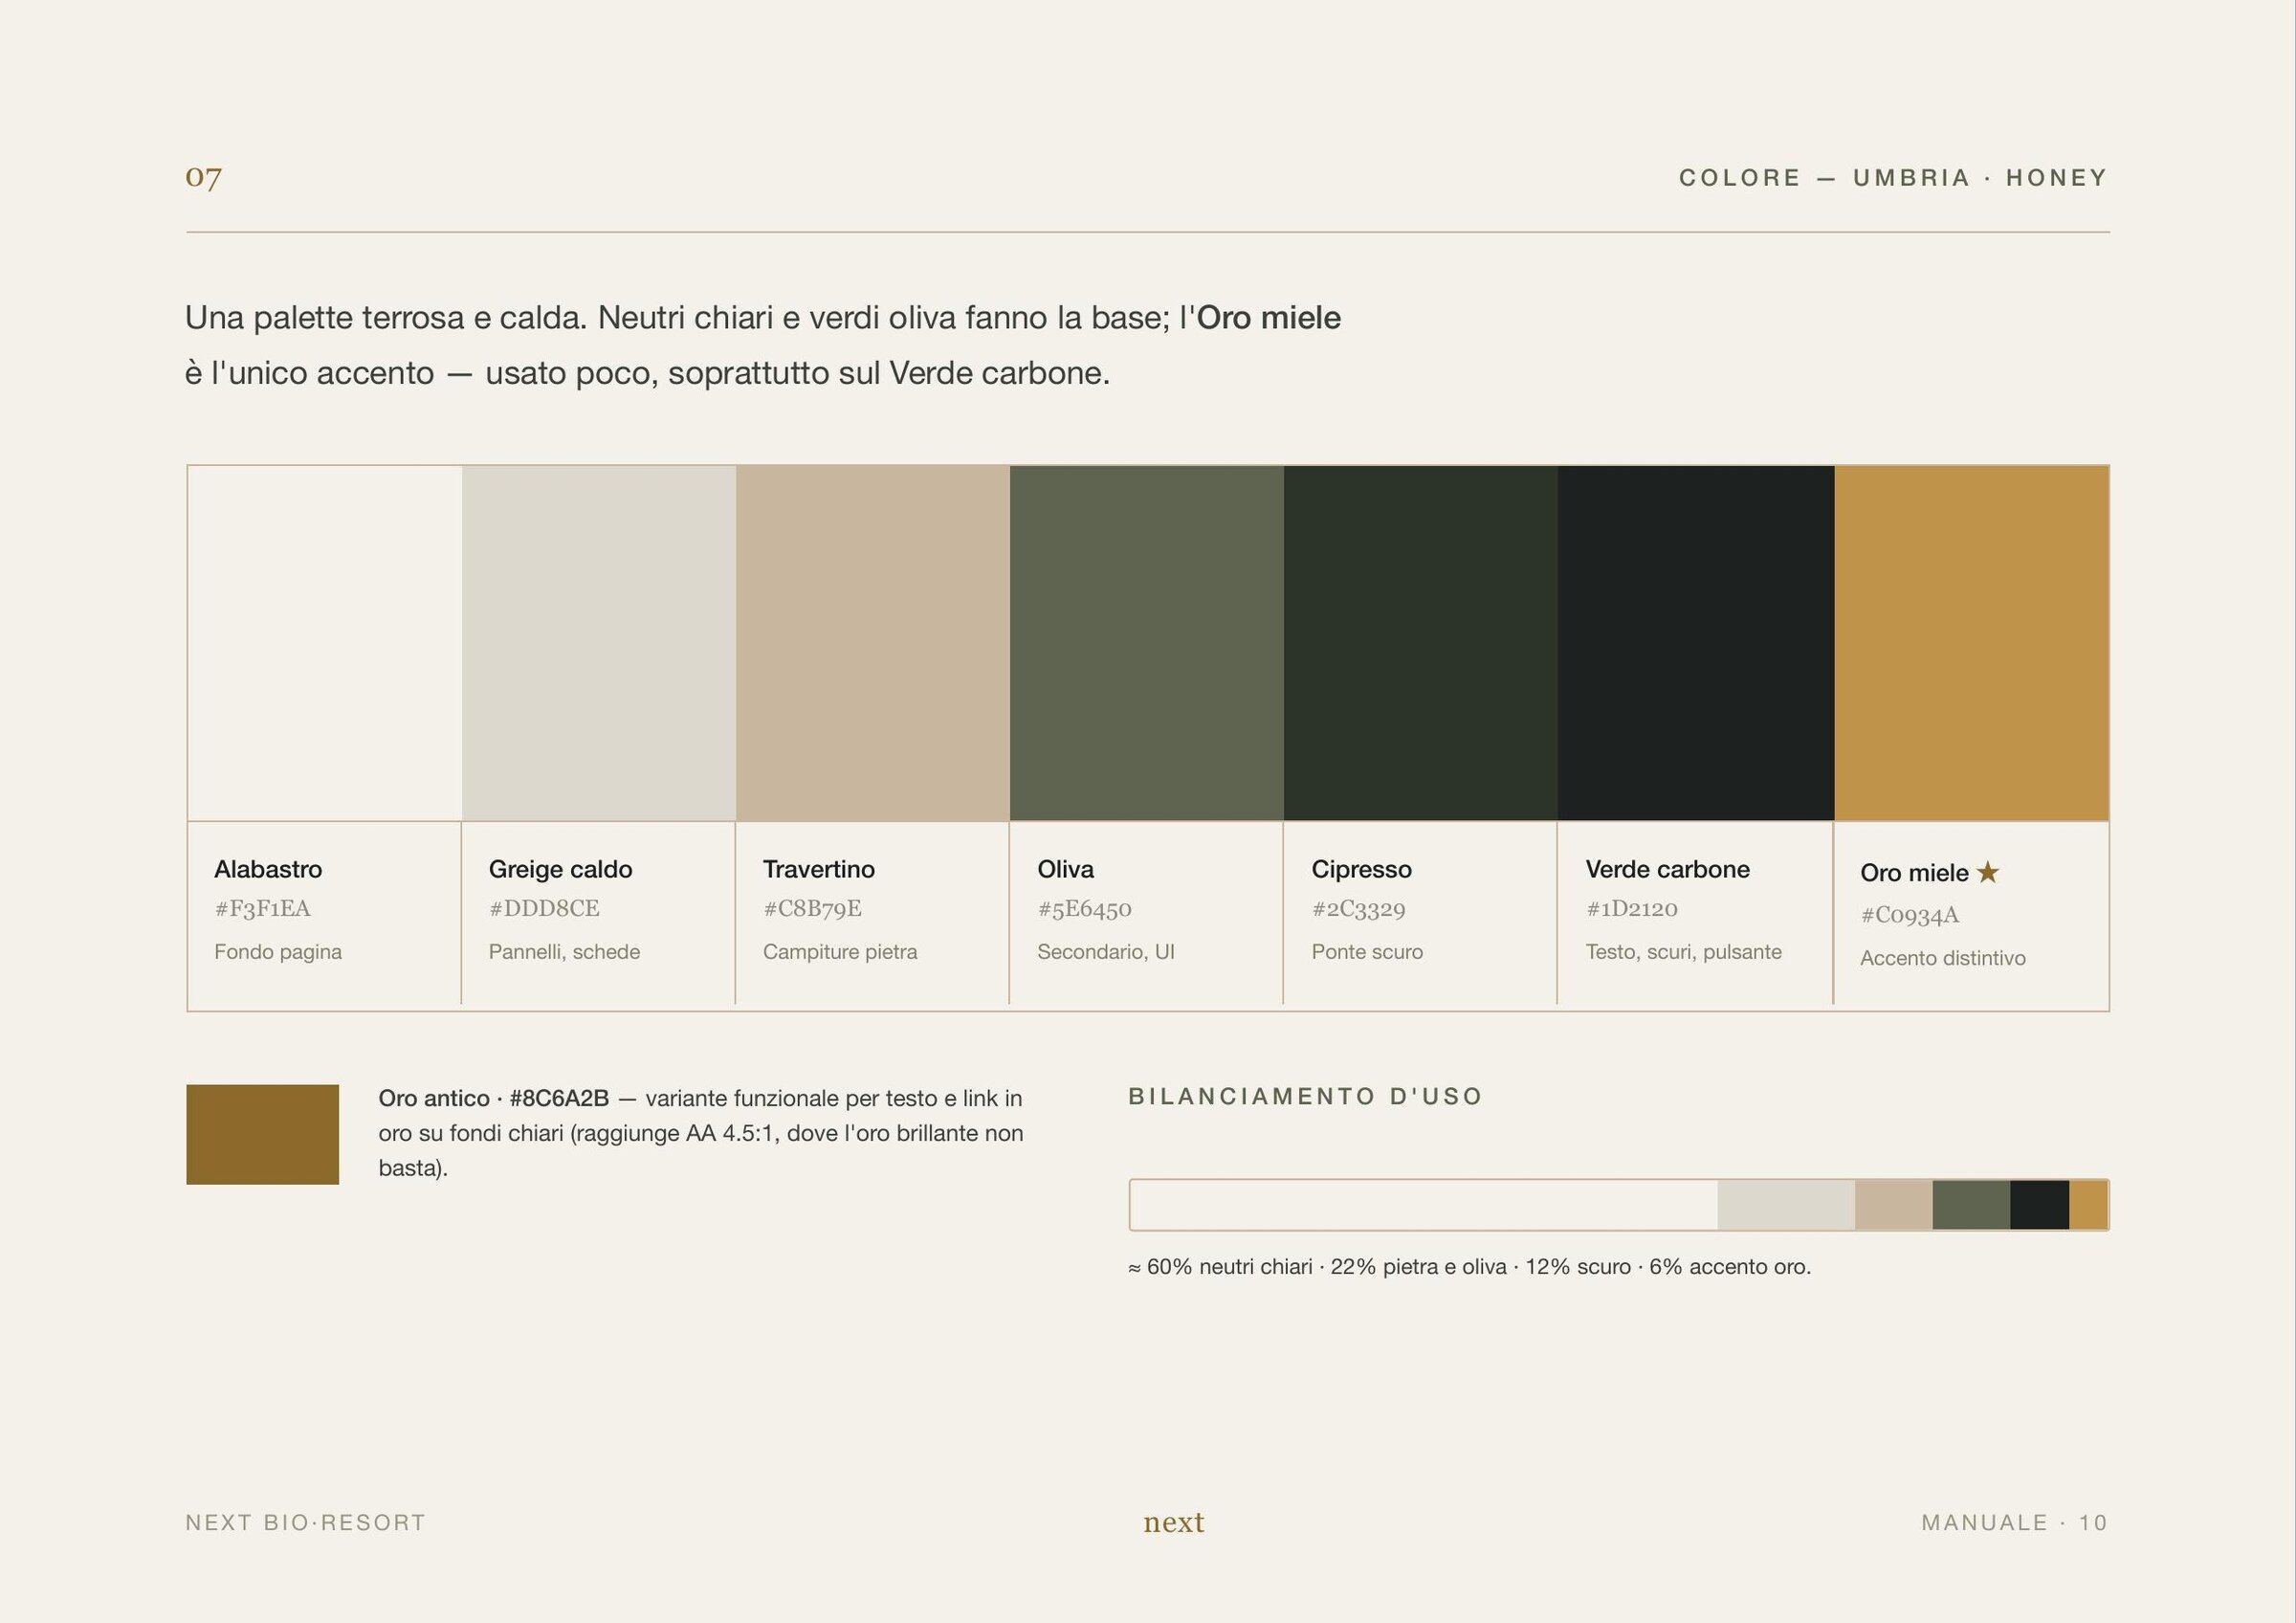Viewport: 2296px width, 1623px height.
Task: Click the section number 07
Action: click(x=203, y=177)
